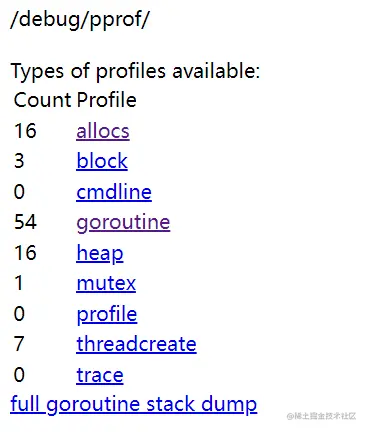View the heap profile
Screen dimensions: 368x432
pos(100,253)
